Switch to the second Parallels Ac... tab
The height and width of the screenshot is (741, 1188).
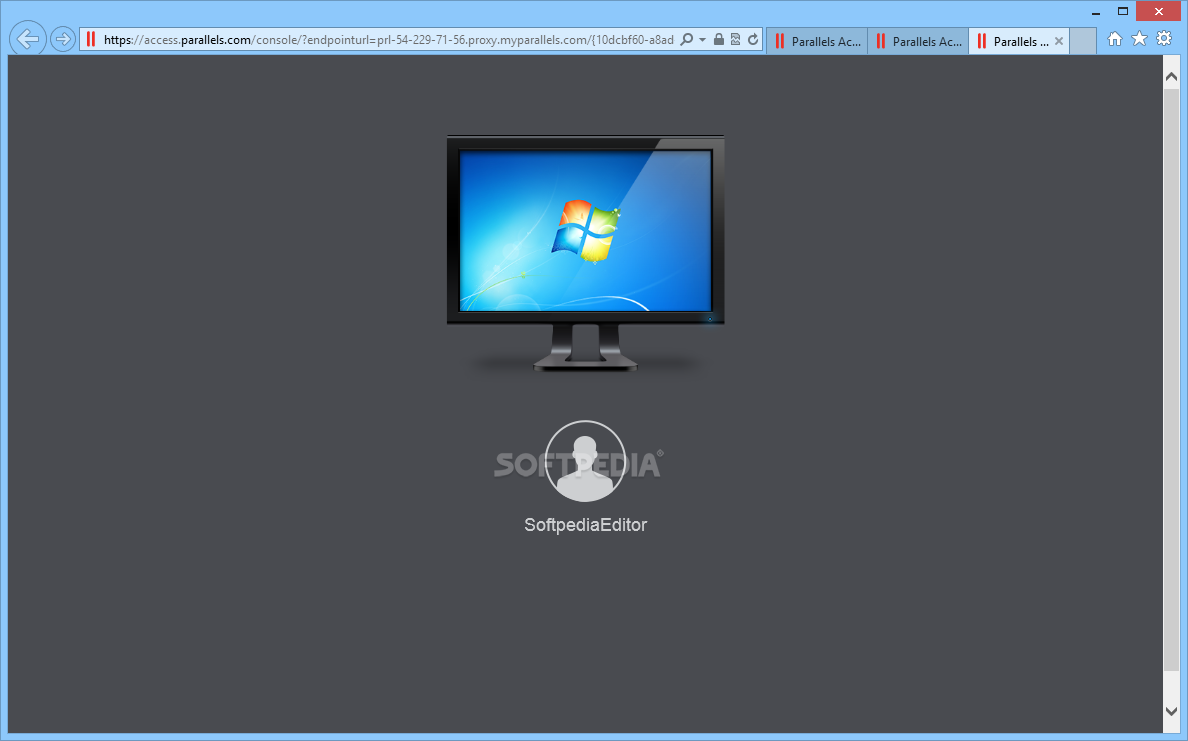[918, 42]
